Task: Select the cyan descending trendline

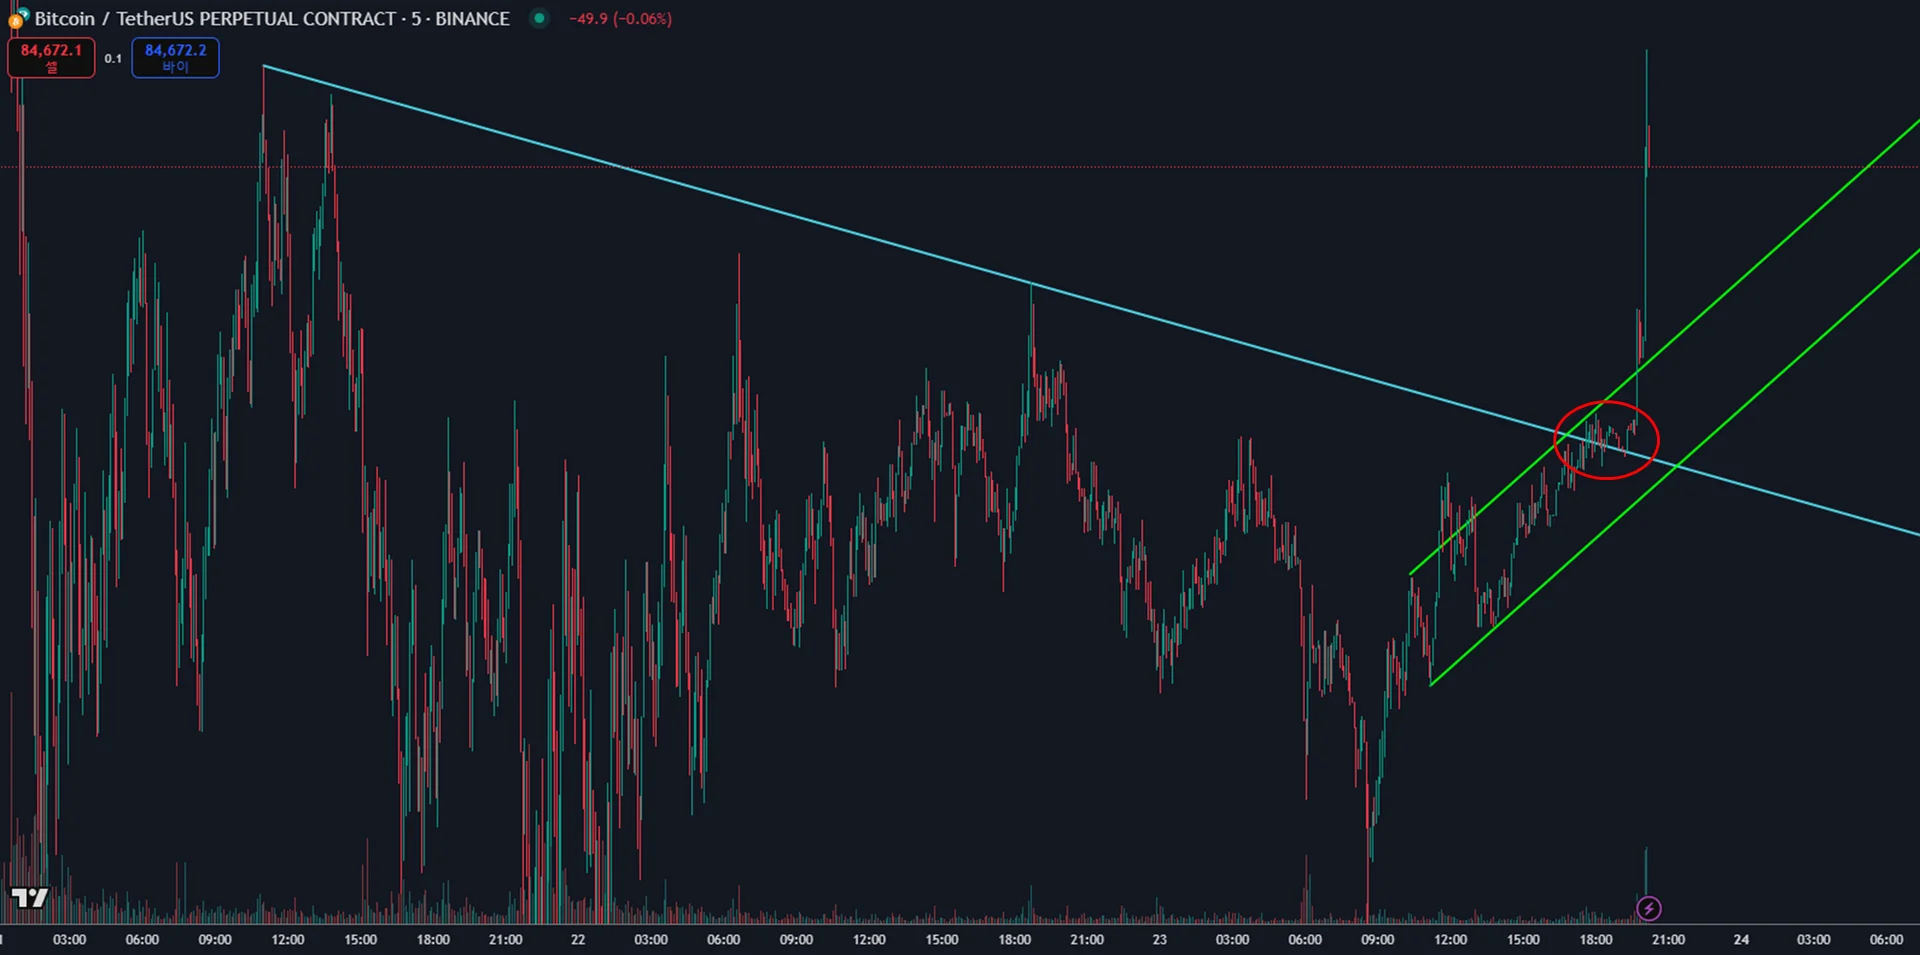Action: (x=1091, y=300)
